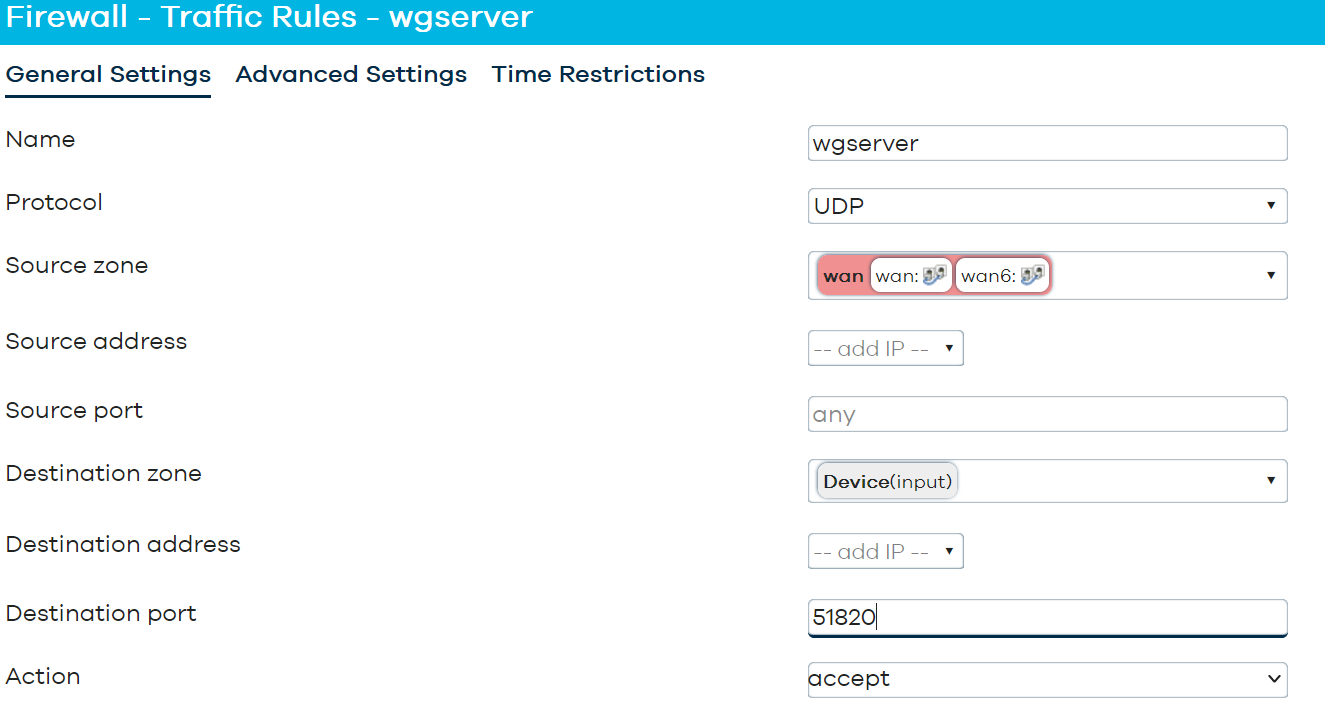This screenshot has width=1325, height=718.
Task: Click the wan6 interface network icon
Action: tap(1032, 277)
